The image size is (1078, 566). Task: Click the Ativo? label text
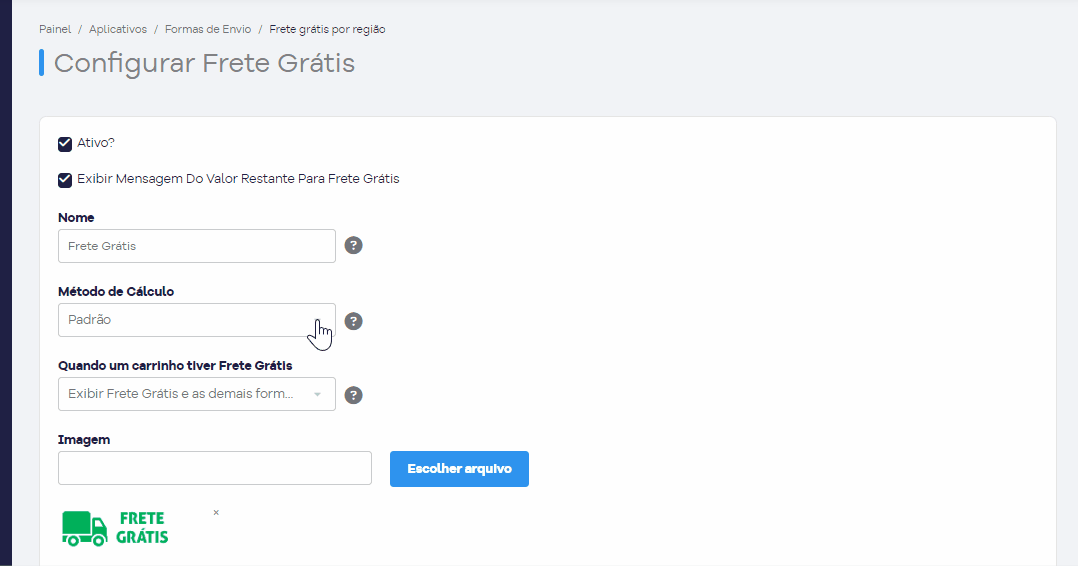(x=96, y=143)
